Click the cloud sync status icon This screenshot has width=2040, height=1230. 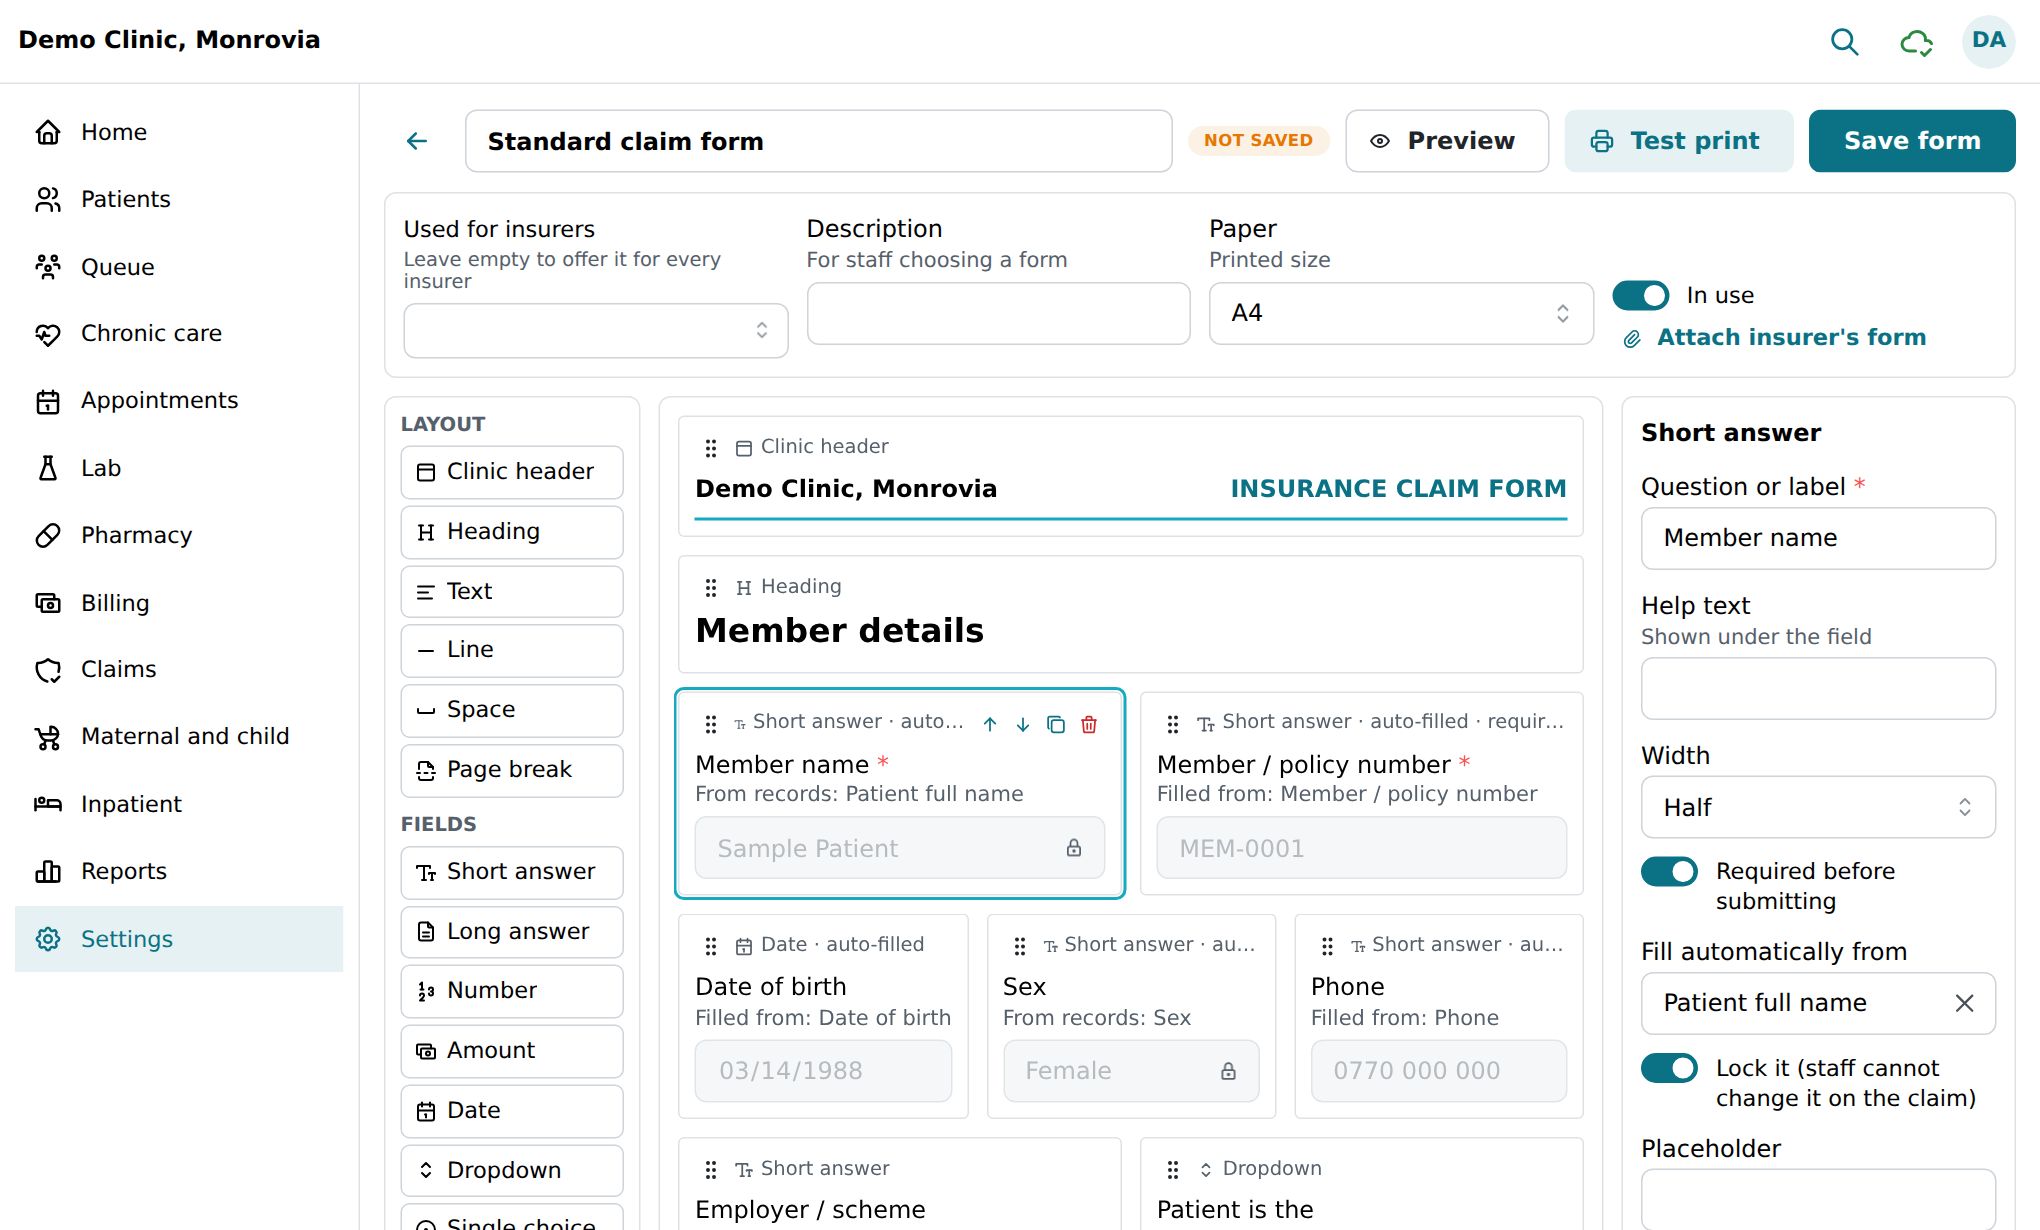pyautogui.click(x=1916, y=41)
